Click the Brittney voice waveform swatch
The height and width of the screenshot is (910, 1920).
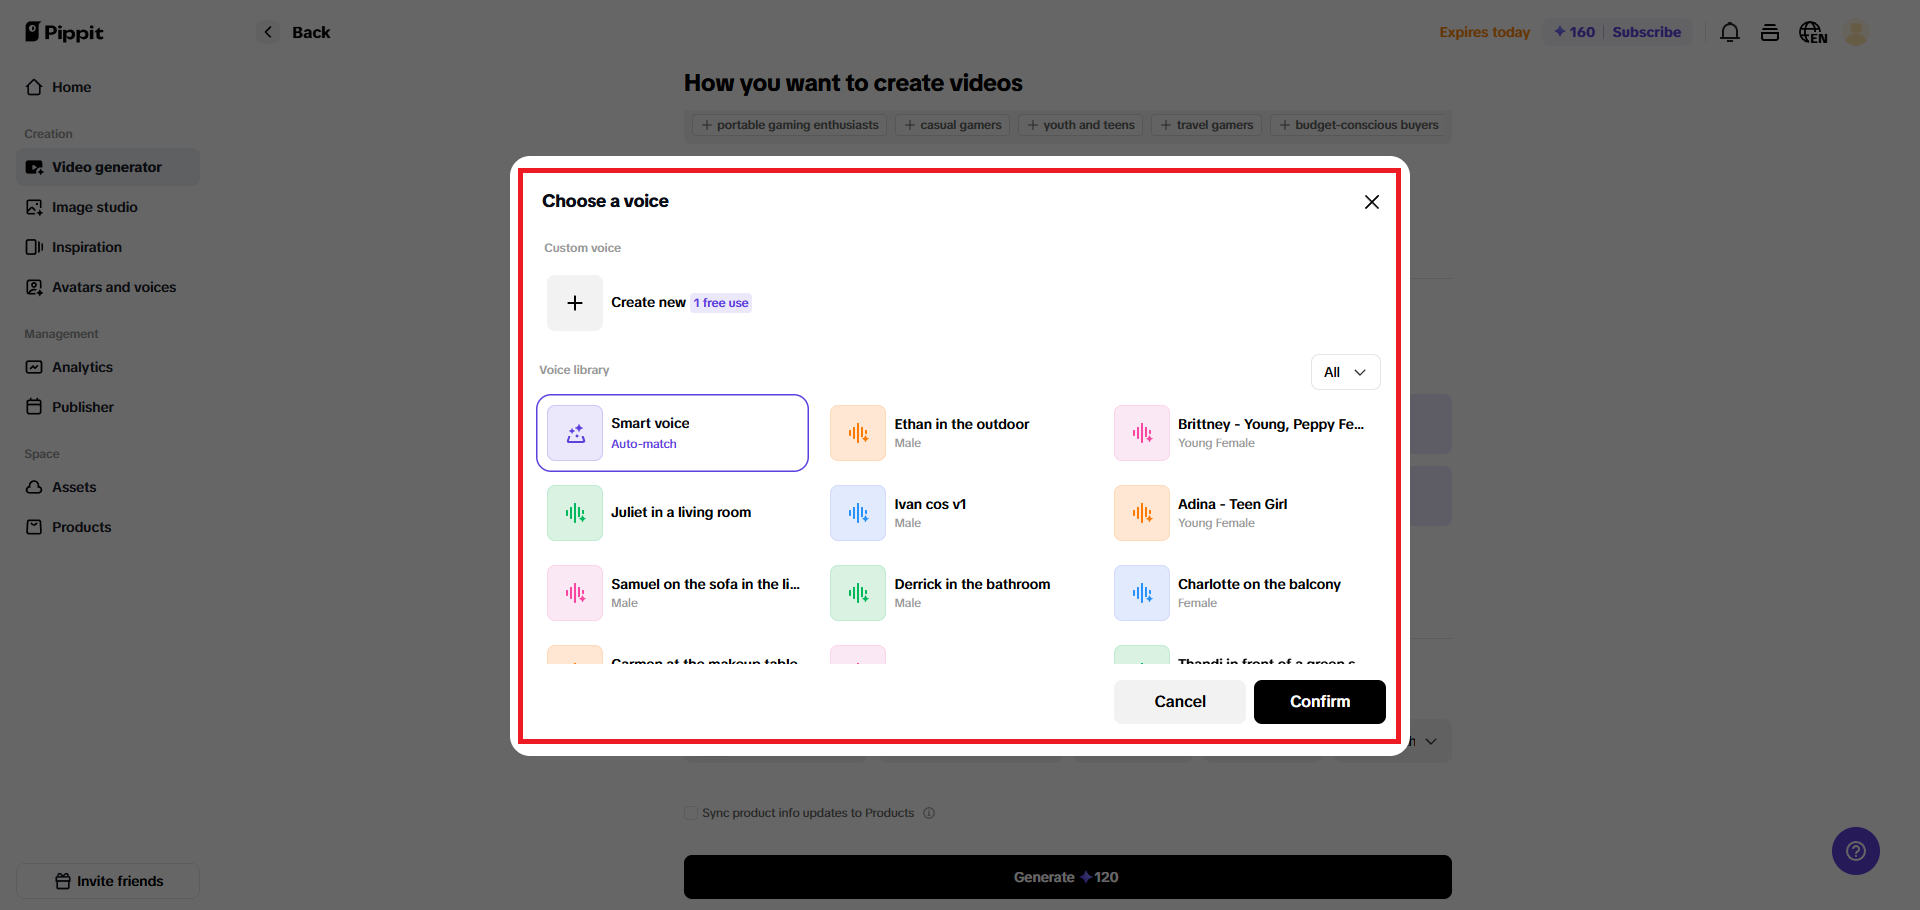coord(1141,432)
